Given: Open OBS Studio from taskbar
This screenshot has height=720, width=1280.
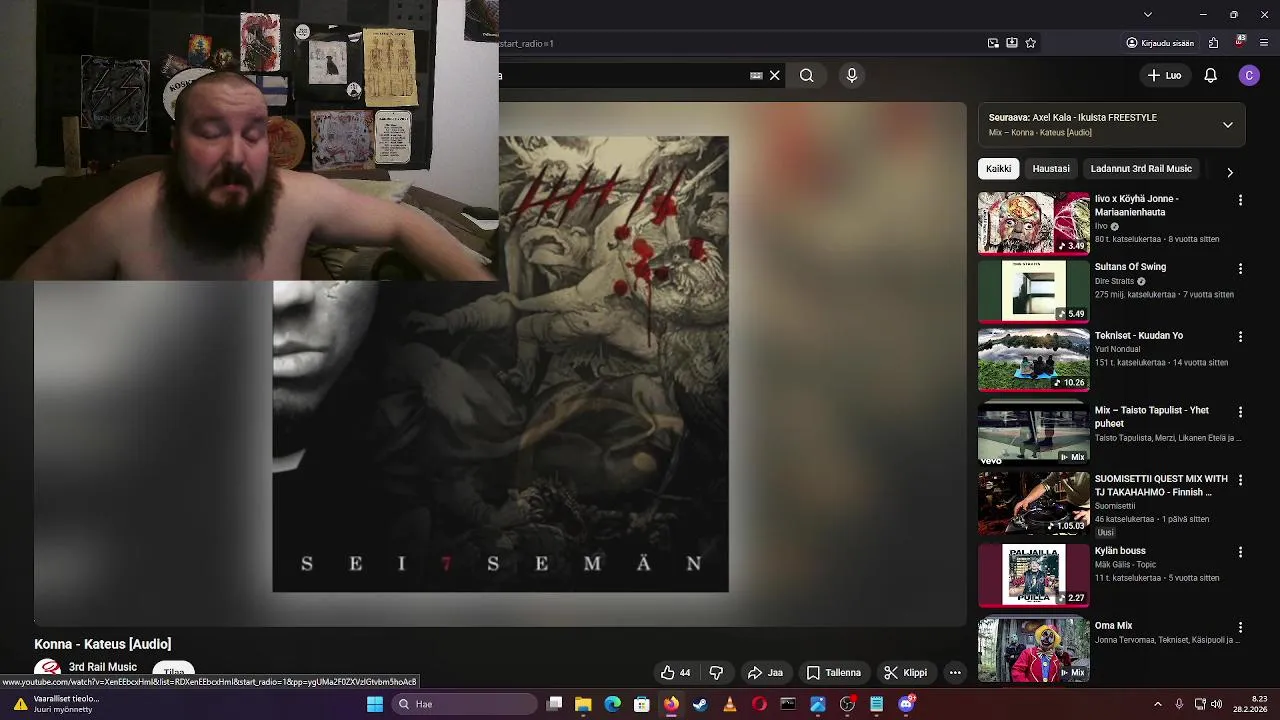Looking at the screenshot, I should pos(847,704).
